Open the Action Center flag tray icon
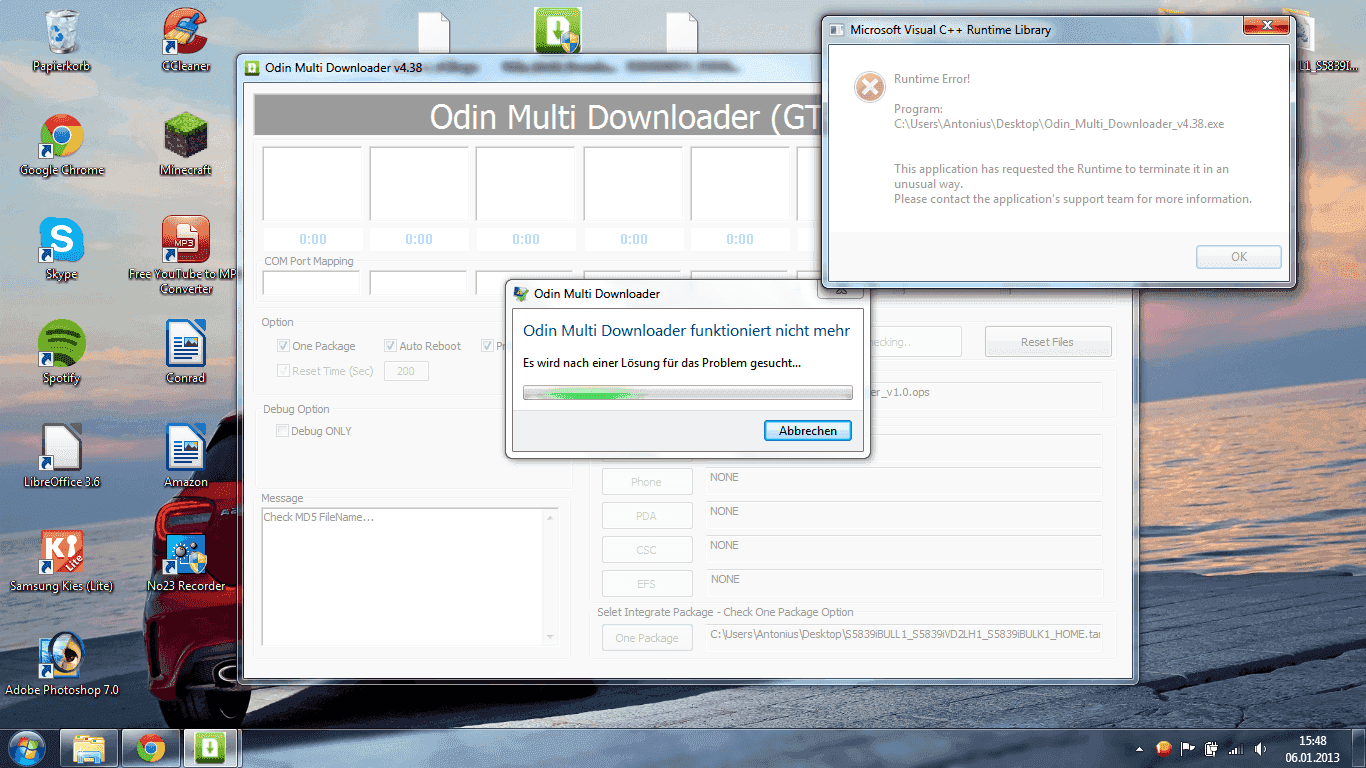This screenshot has height=768, width=1366. (1188, 748)
